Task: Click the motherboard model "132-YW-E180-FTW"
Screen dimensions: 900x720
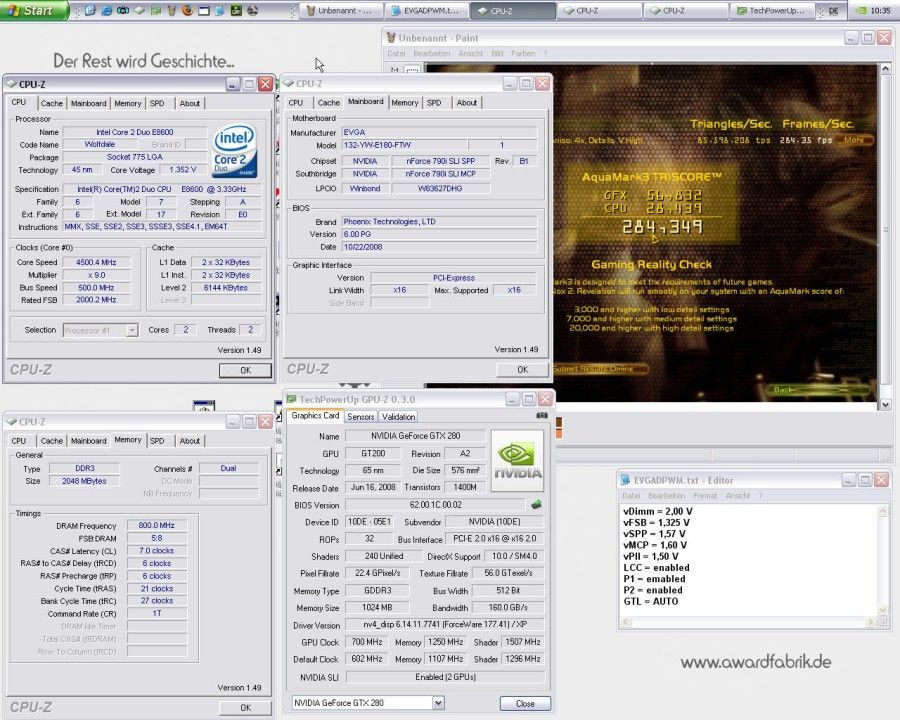Action: (404, 145)
